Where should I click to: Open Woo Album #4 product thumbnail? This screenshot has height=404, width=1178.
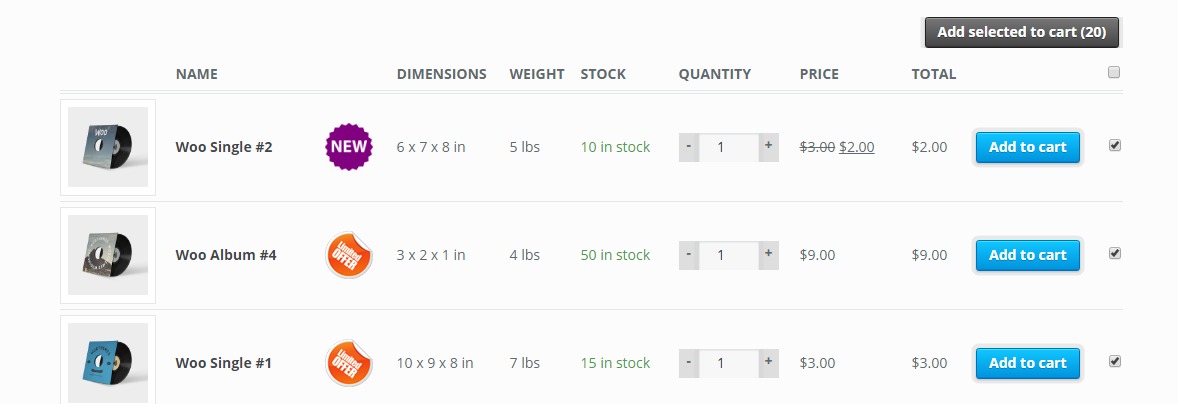[x=108, y=255]
